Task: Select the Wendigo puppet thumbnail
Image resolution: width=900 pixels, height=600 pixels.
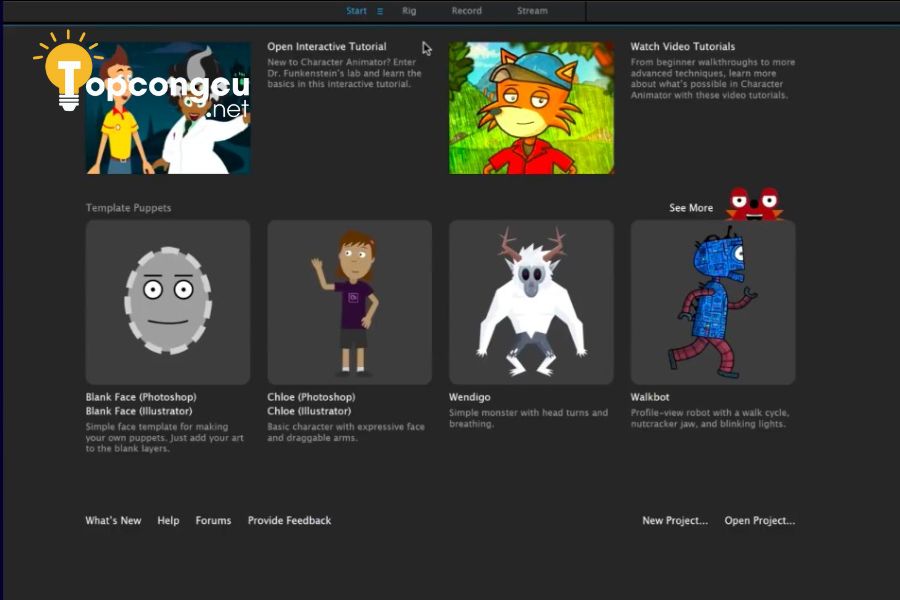Action: pos(532,302)
